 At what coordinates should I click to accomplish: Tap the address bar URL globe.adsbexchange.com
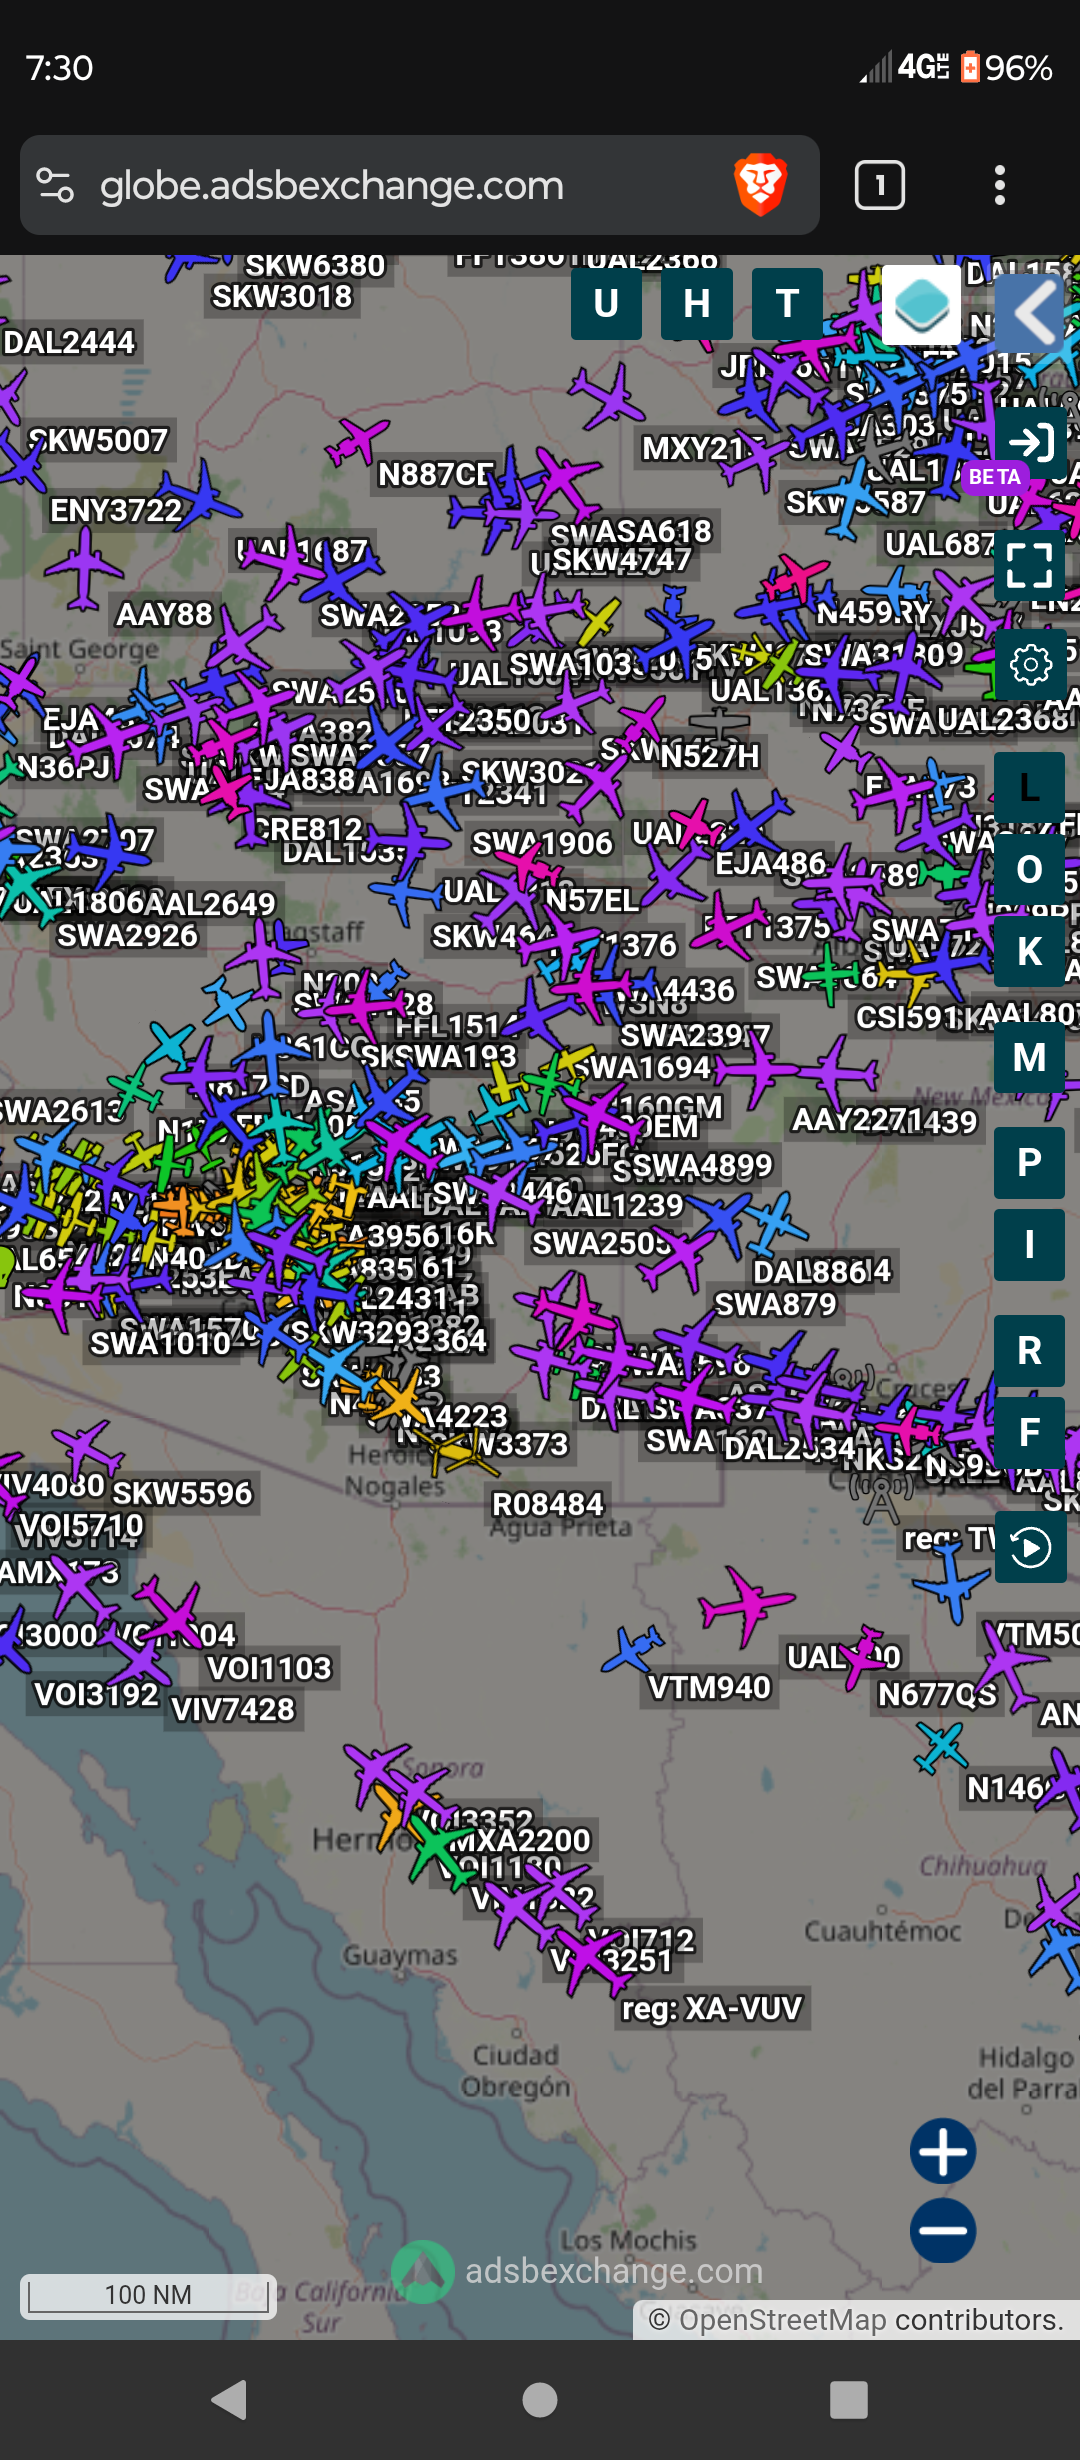pos(332,186)
